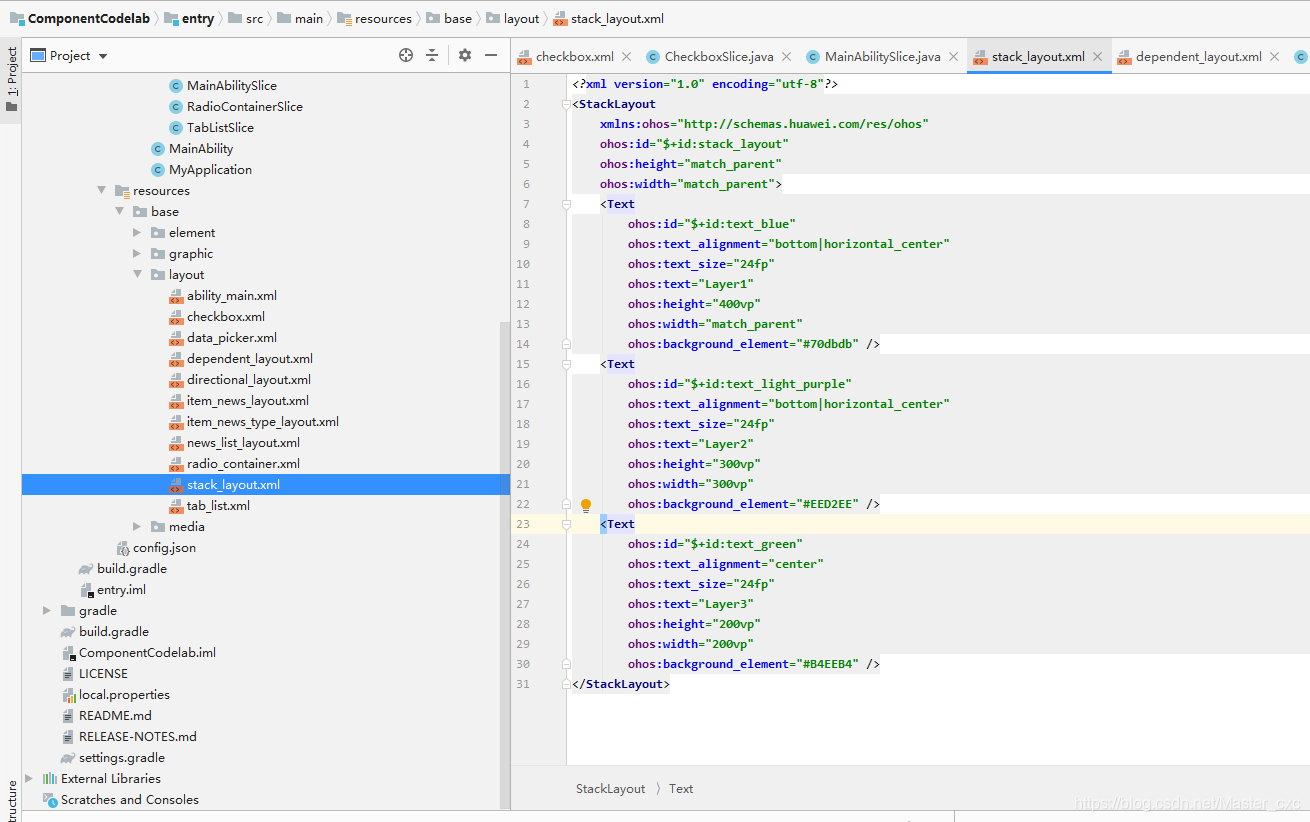Click the config.json file icon
The image size is (1310, 822).
(x=123, y=548)
